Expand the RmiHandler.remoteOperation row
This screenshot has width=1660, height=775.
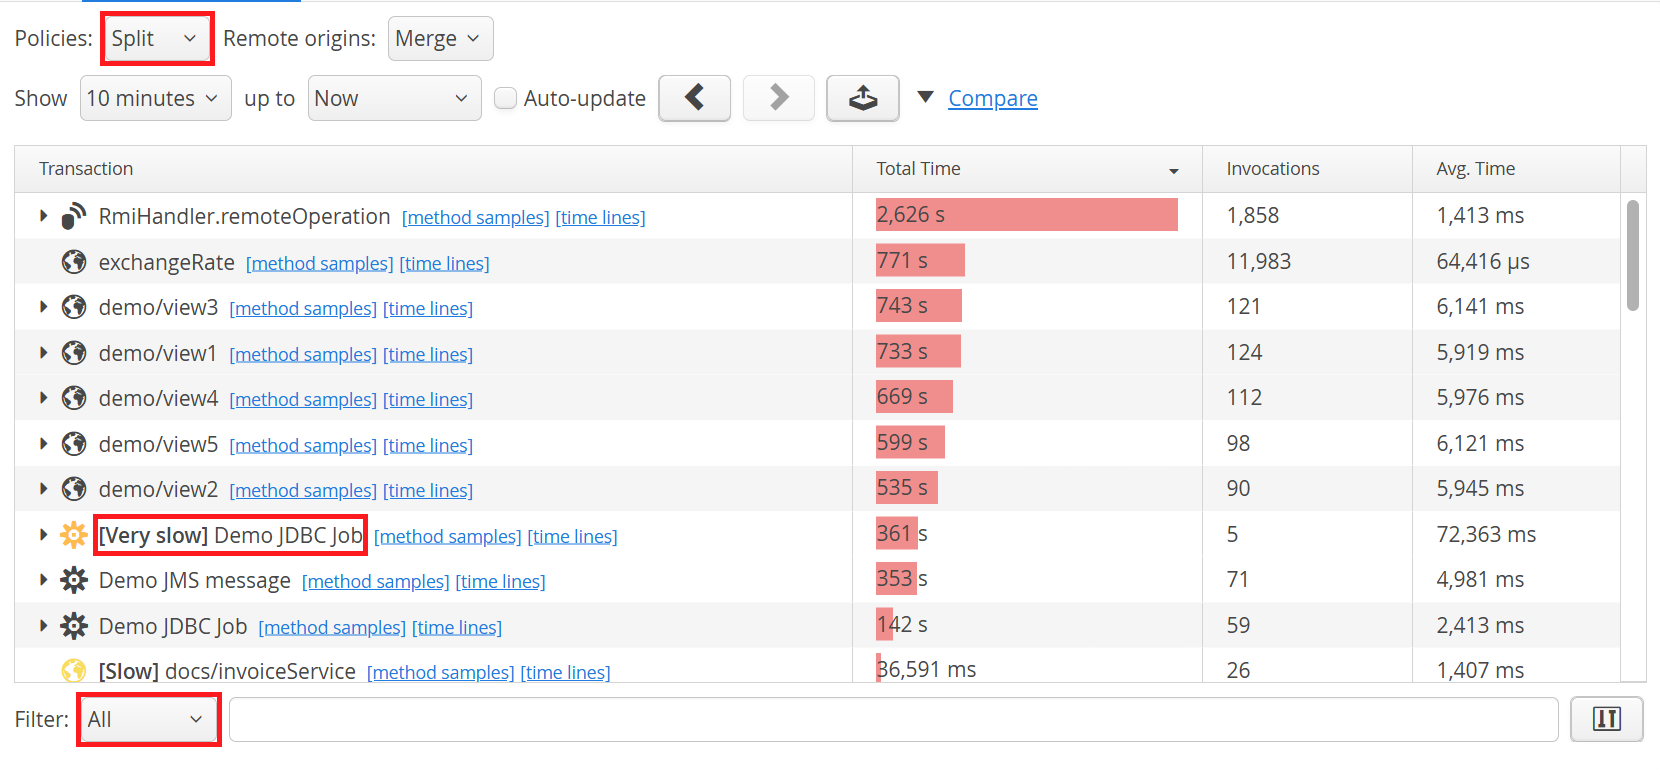(43, 216)
